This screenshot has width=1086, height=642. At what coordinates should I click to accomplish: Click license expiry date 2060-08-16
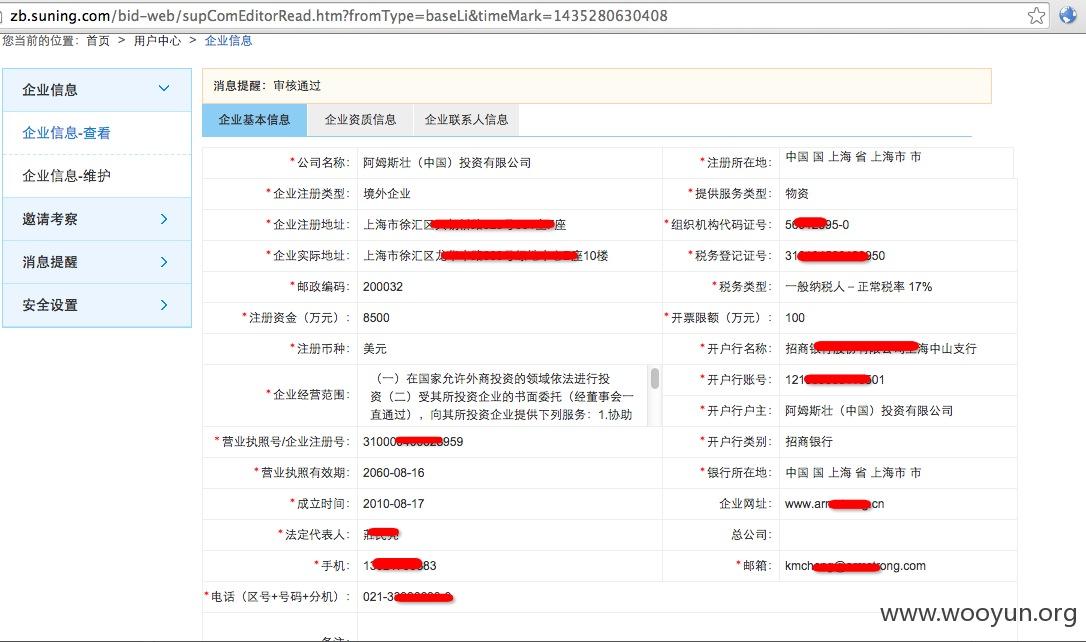(x=393, y=473)
